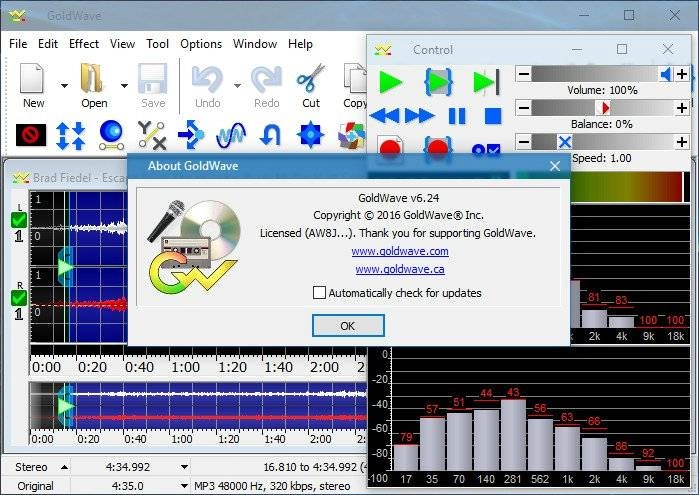Click the Copy toolbar icon

click(355, 85)
